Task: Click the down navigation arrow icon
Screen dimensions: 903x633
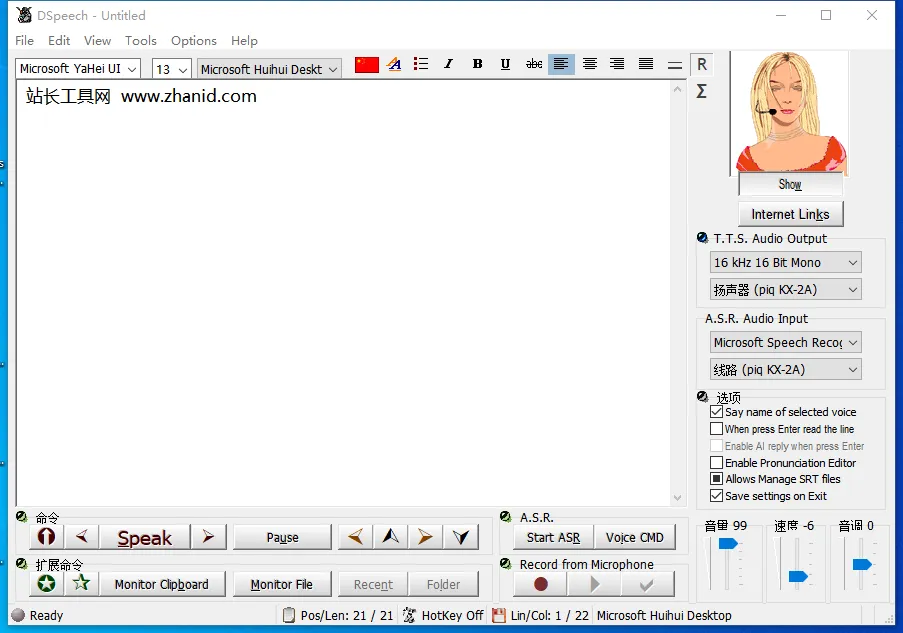Action: [x=461, y=537]
